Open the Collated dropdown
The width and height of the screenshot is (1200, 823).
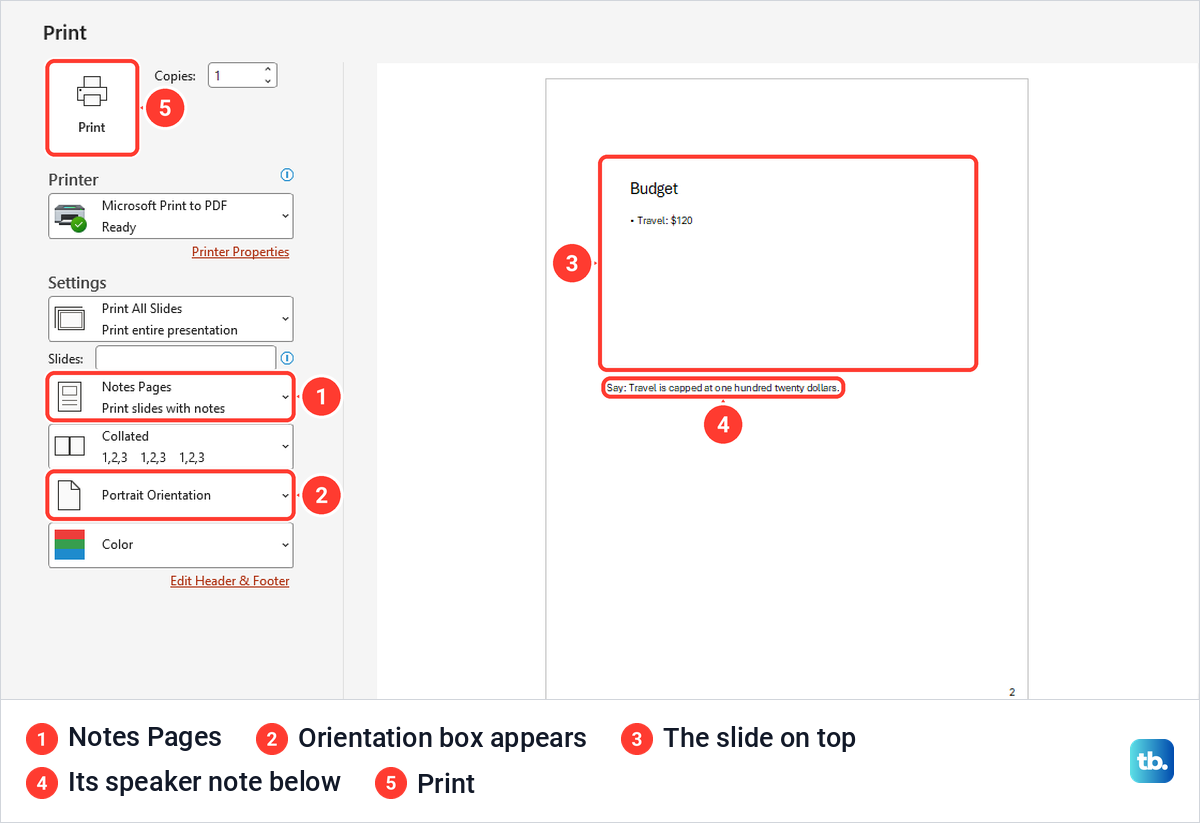coord(171,446)
